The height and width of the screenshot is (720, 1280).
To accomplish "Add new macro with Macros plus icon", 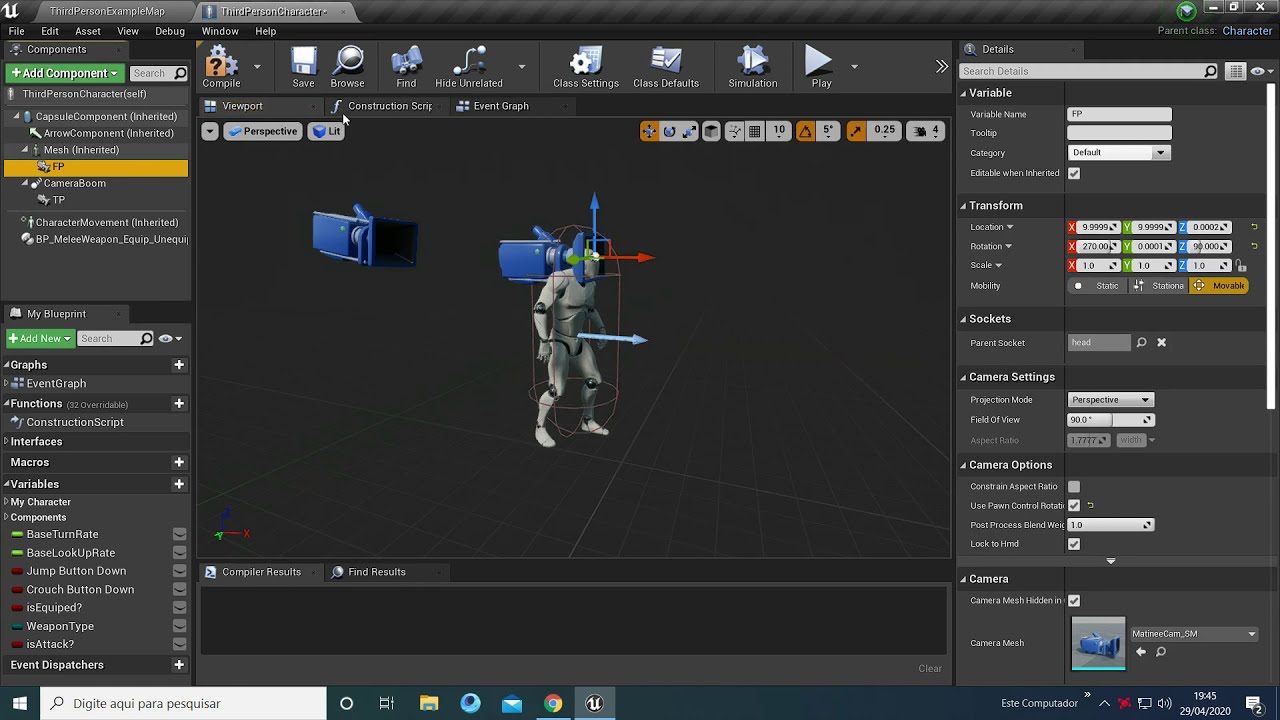I will tap(179, 463).
